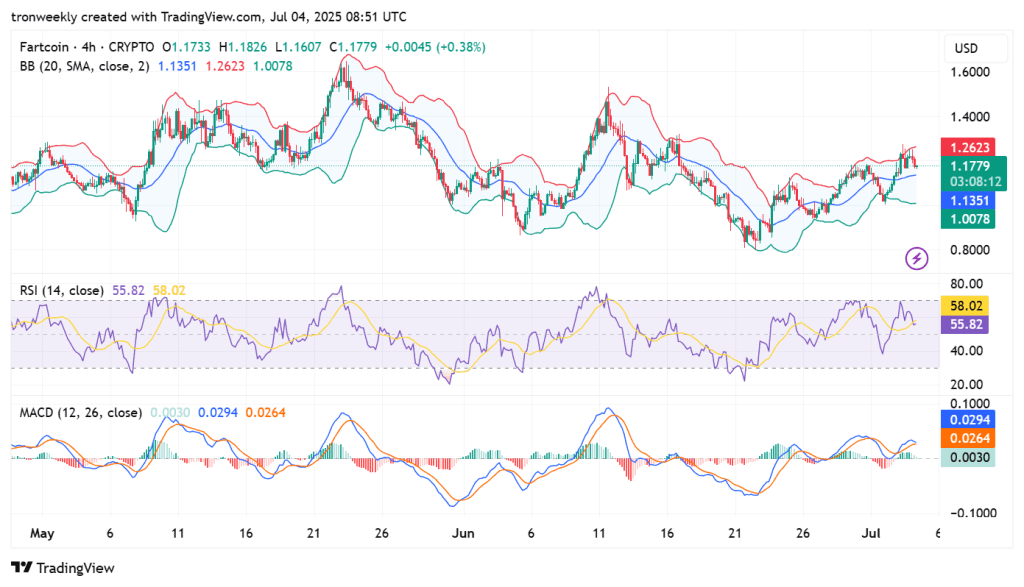
Task: Click the May label on time axis
Action: point(42,533)
